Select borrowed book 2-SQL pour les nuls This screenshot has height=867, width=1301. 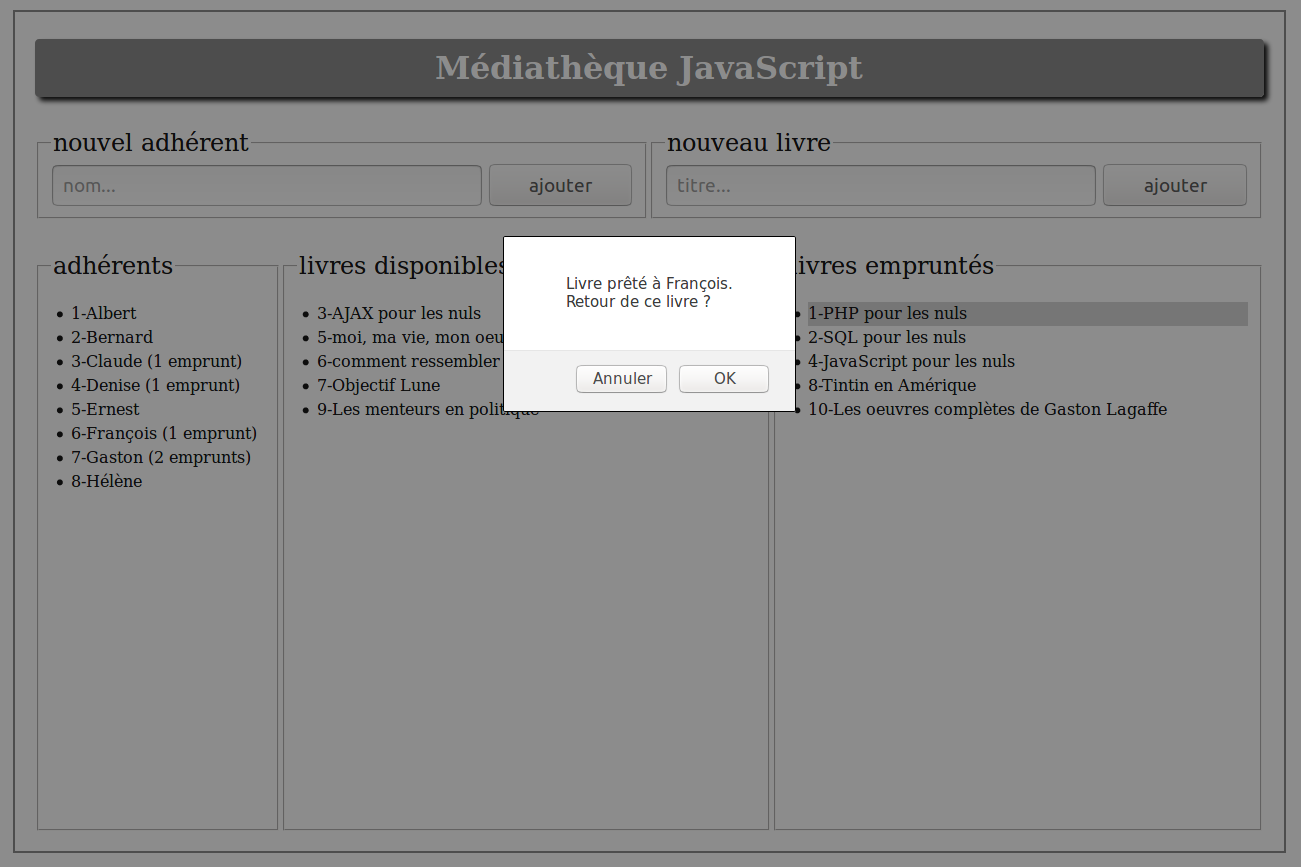point(887,338)
